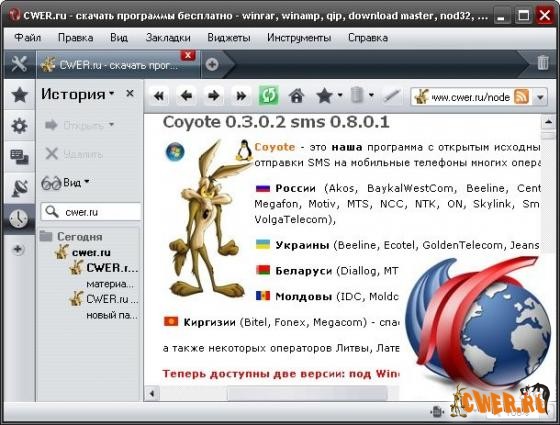
Task: Click the Opera logo in title bar
Action: (15, 15)
